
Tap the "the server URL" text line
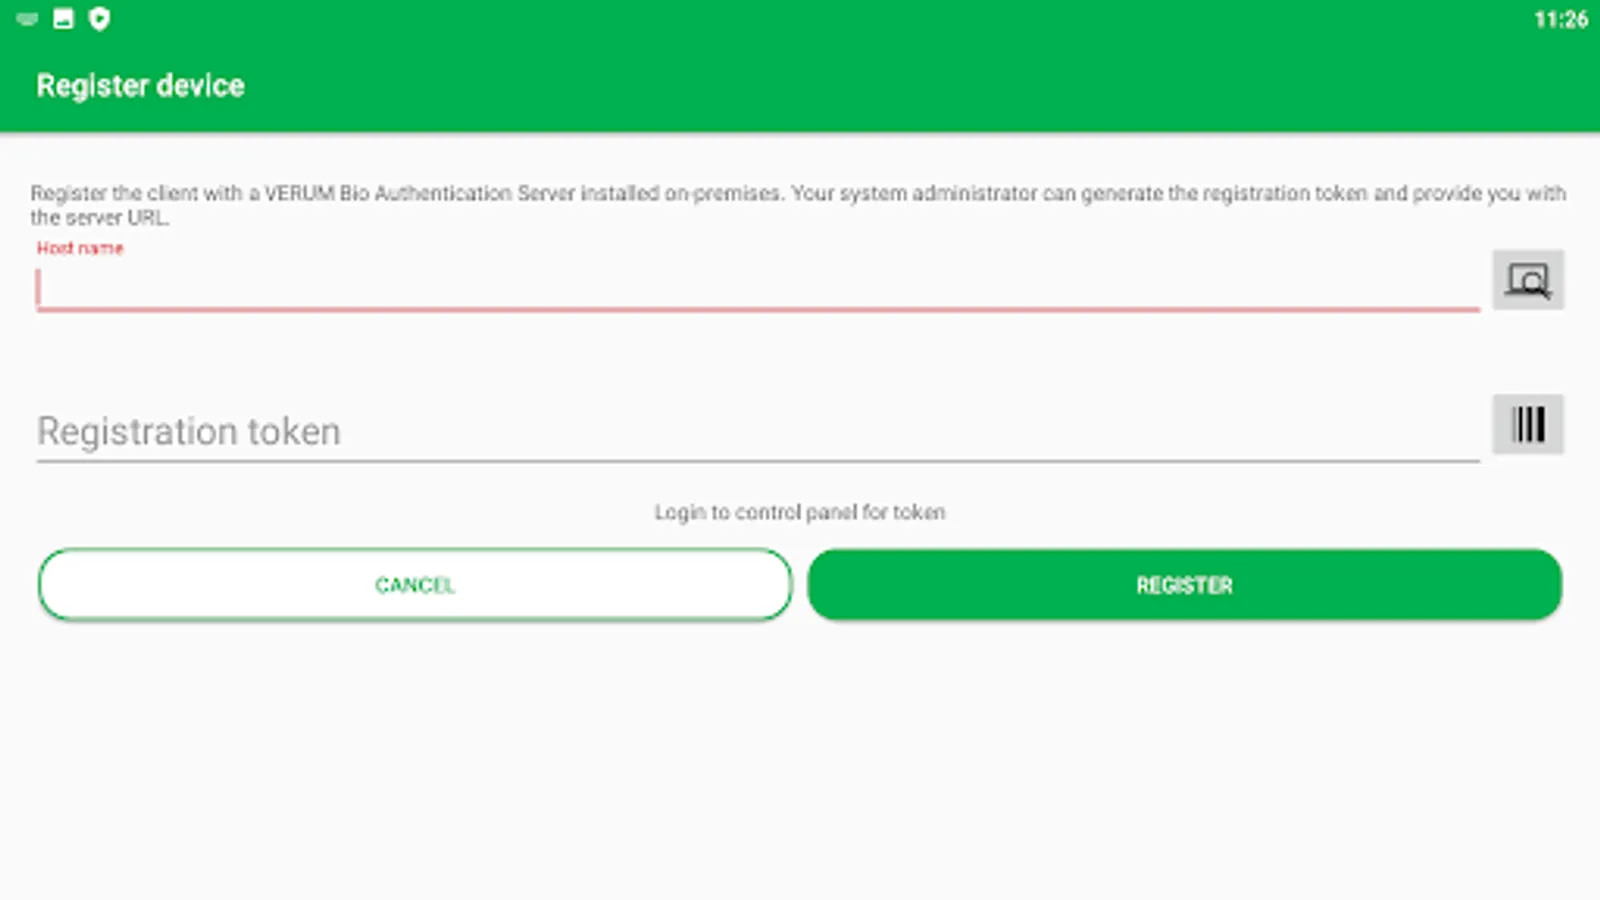coord(100,218)
